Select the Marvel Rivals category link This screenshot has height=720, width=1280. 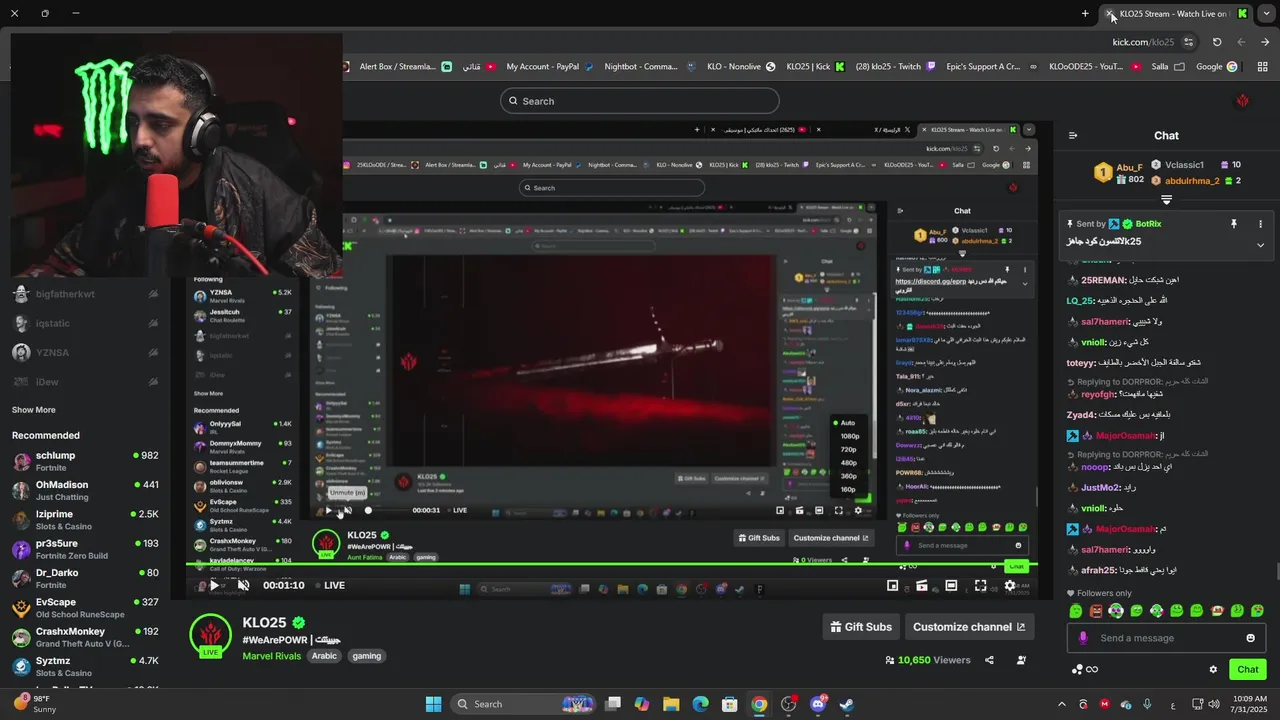[271, 656]
